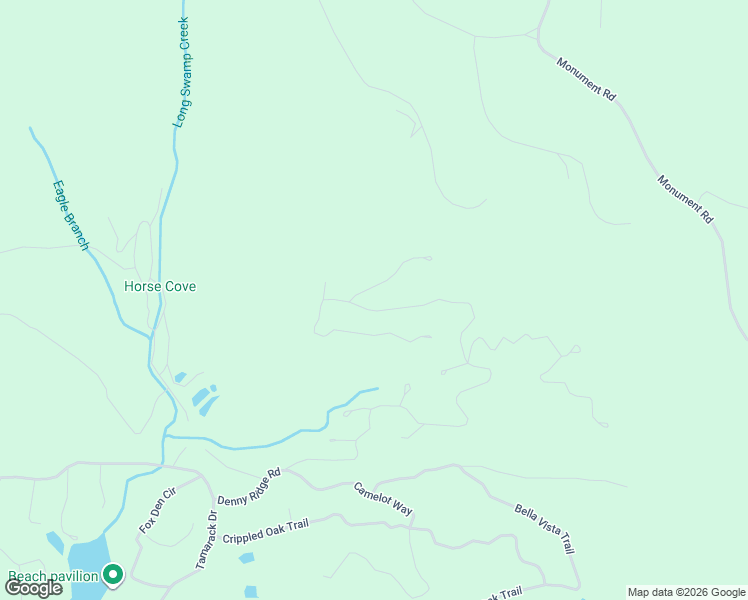Click the Bella Vista Trail label

(545, 529)
